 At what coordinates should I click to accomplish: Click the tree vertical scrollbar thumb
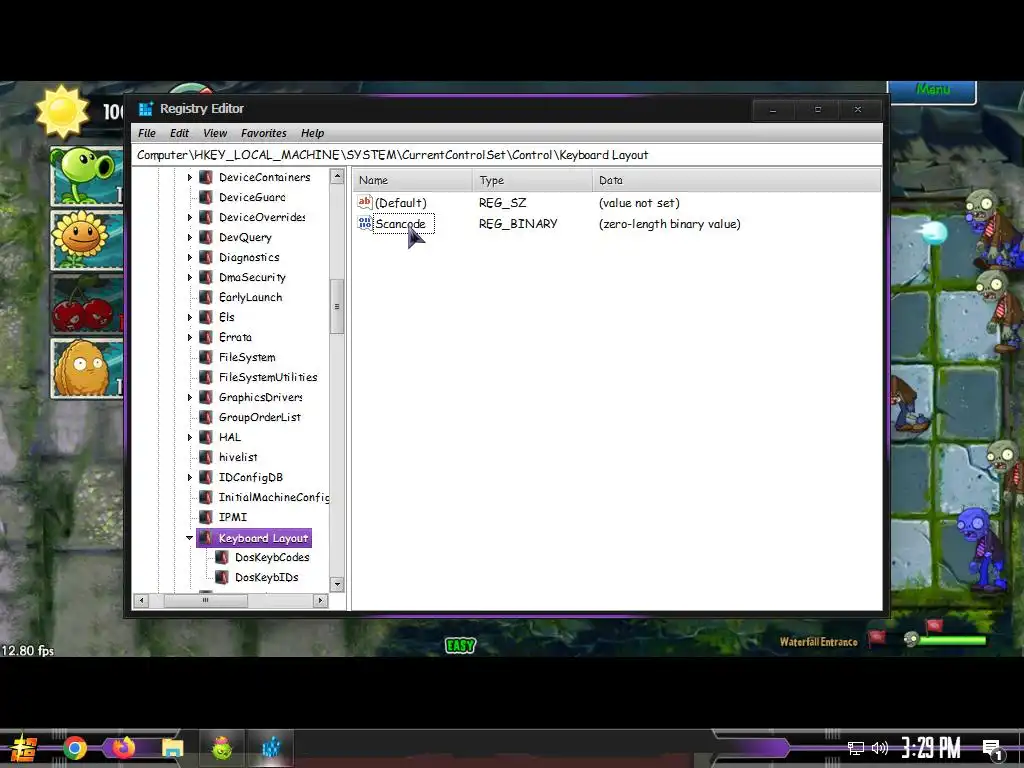point(337,306)
